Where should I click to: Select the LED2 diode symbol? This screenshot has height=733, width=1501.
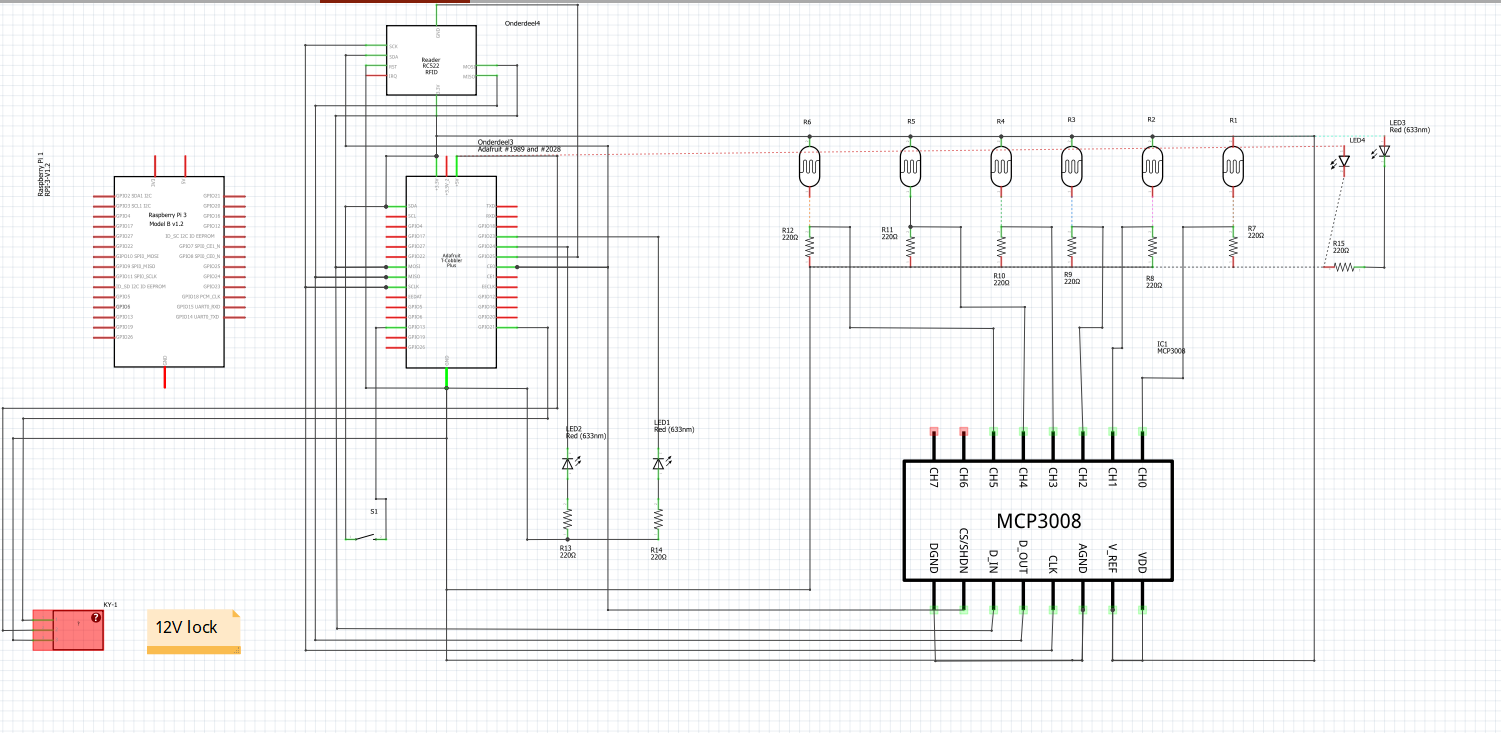(569, 462)
